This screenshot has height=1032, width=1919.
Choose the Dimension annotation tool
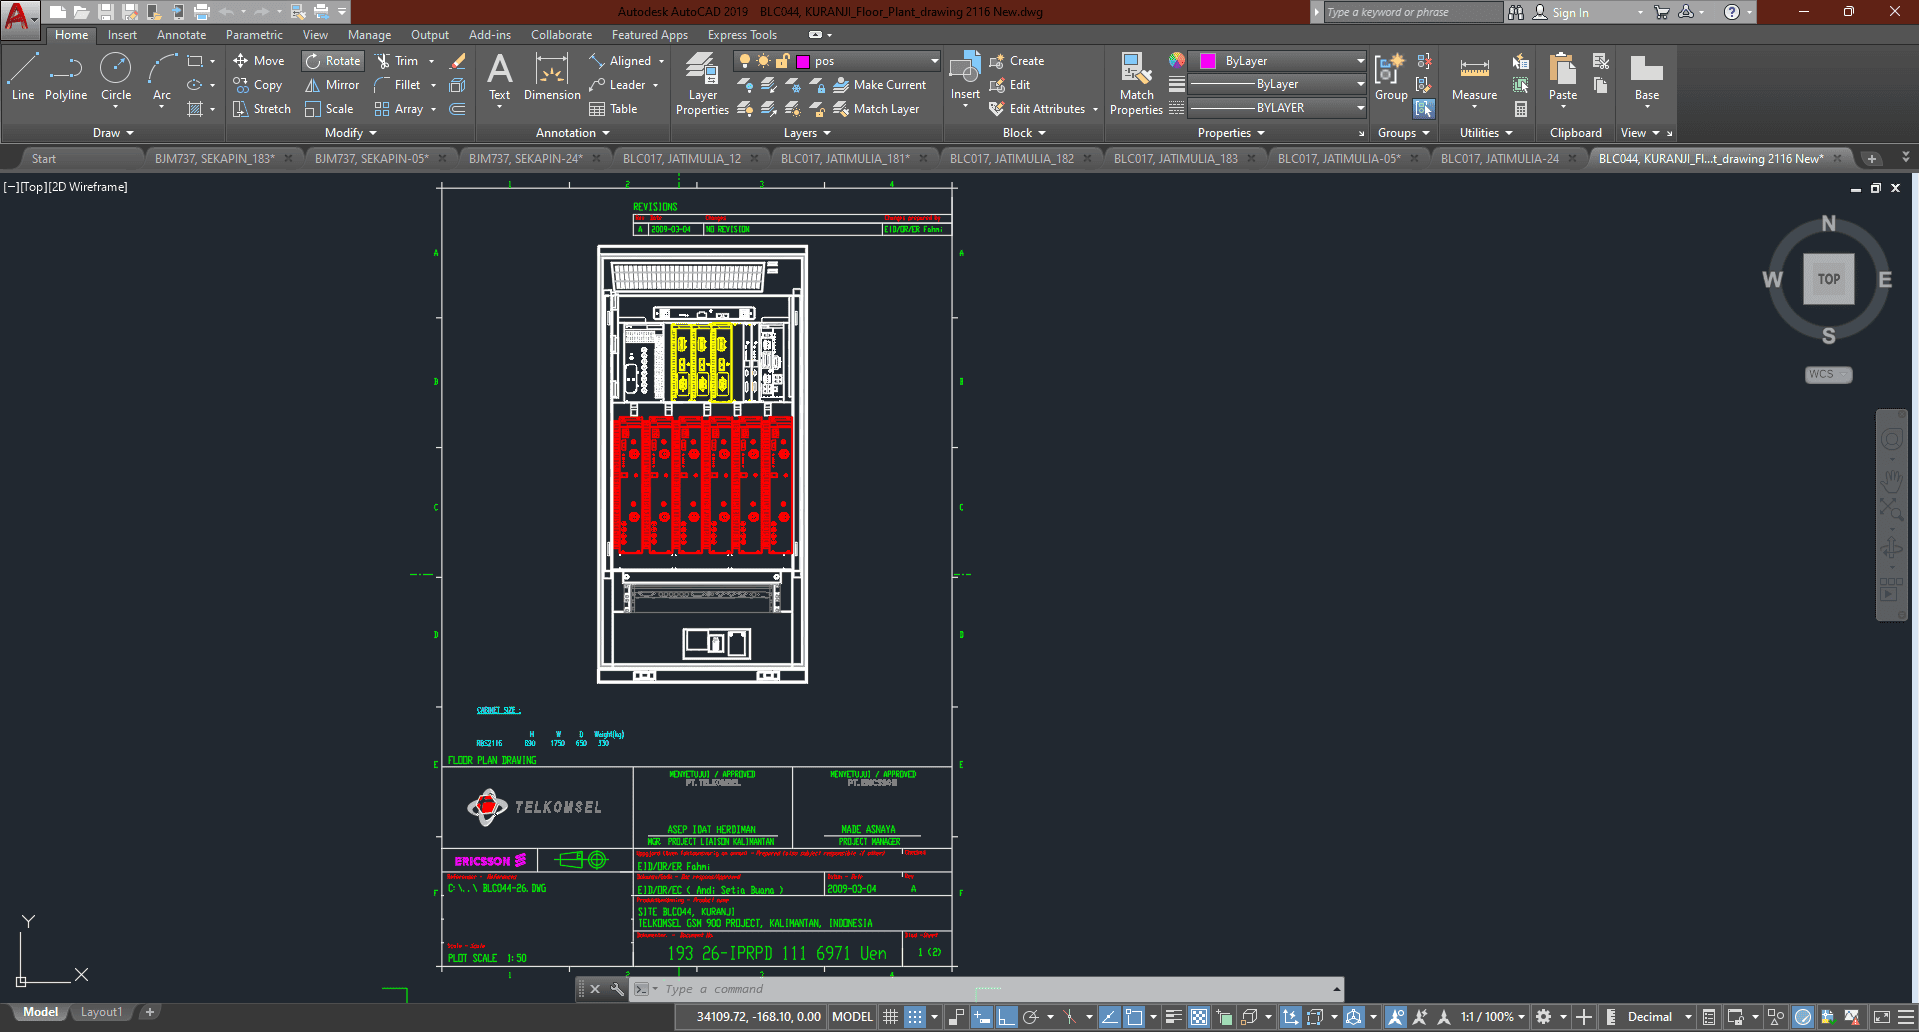(x=552, y=78)
